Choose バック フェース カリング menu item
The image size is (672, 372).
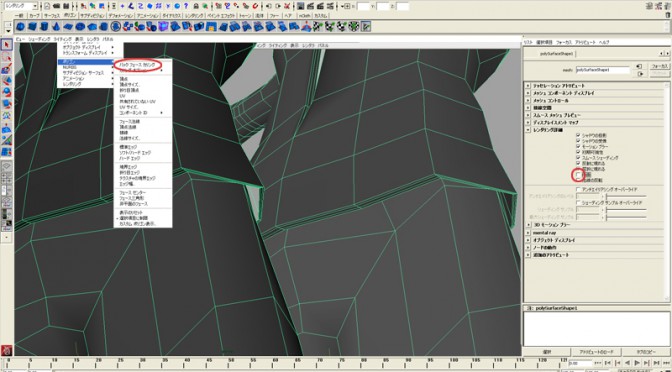coord(137,65)
